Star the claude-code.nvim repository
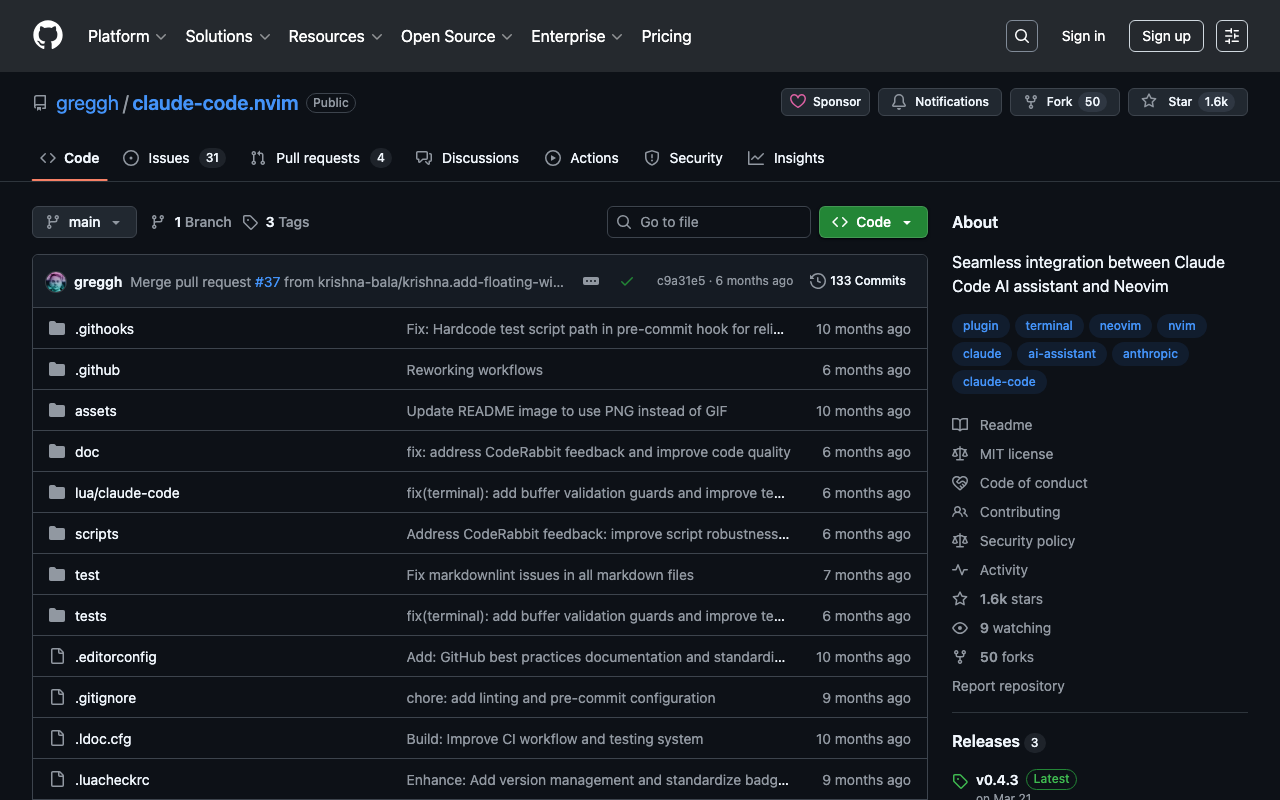 (x=1169, y=102)
